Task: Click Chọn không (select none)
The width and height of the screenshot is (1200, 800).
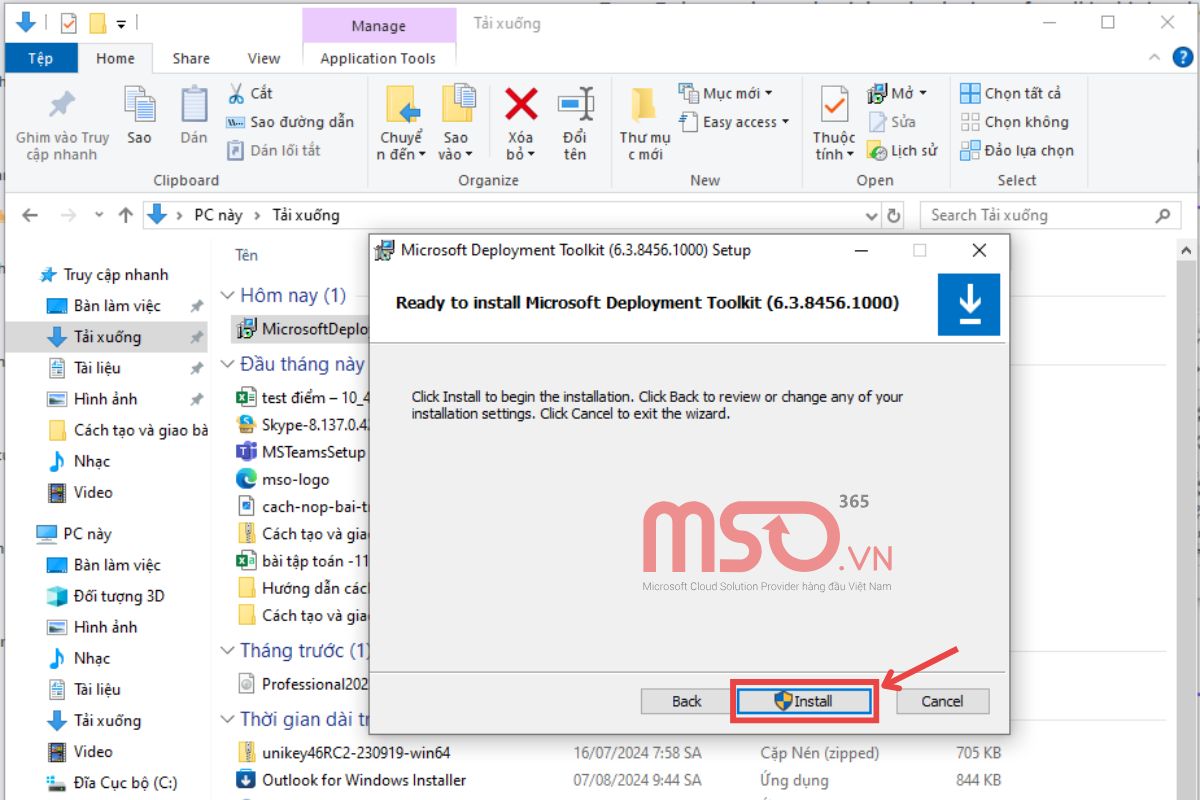Action: (1014, 122)
